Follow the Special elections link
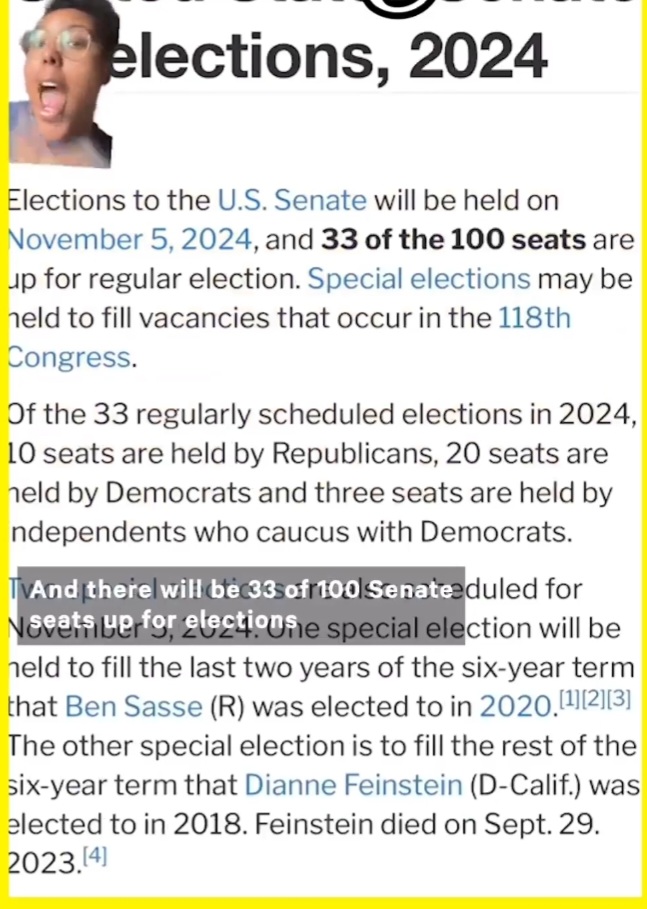Viewport: 647px width, 909px height. tap(418, 279)
